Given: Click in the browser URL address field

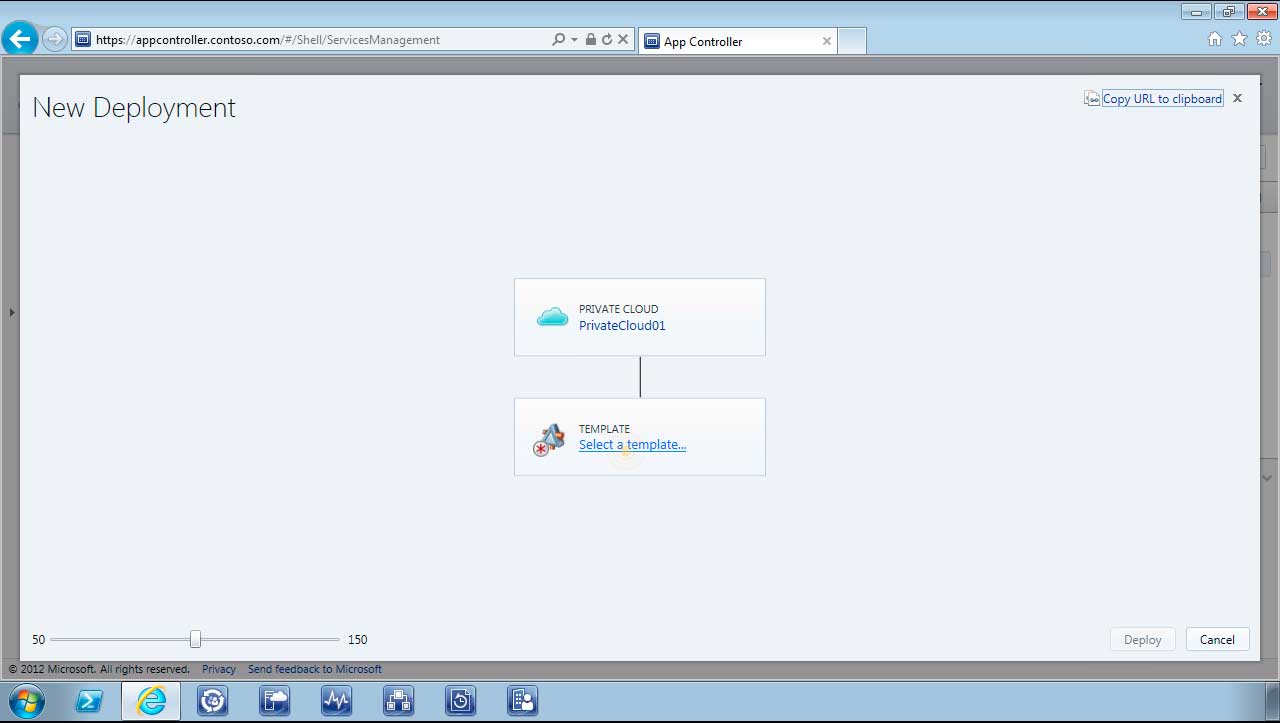Looking at the screenshot, I should (x=320, y=40).
